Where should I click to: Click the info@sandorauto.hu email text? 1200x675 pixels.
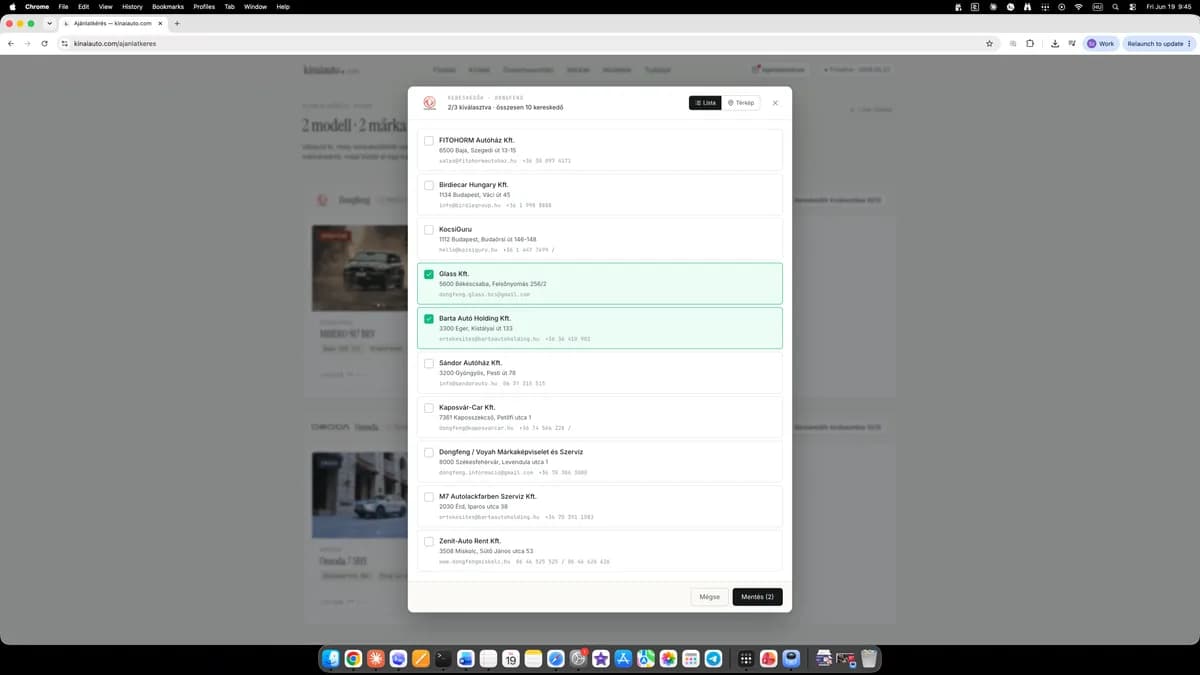click(x=468, y=383)
